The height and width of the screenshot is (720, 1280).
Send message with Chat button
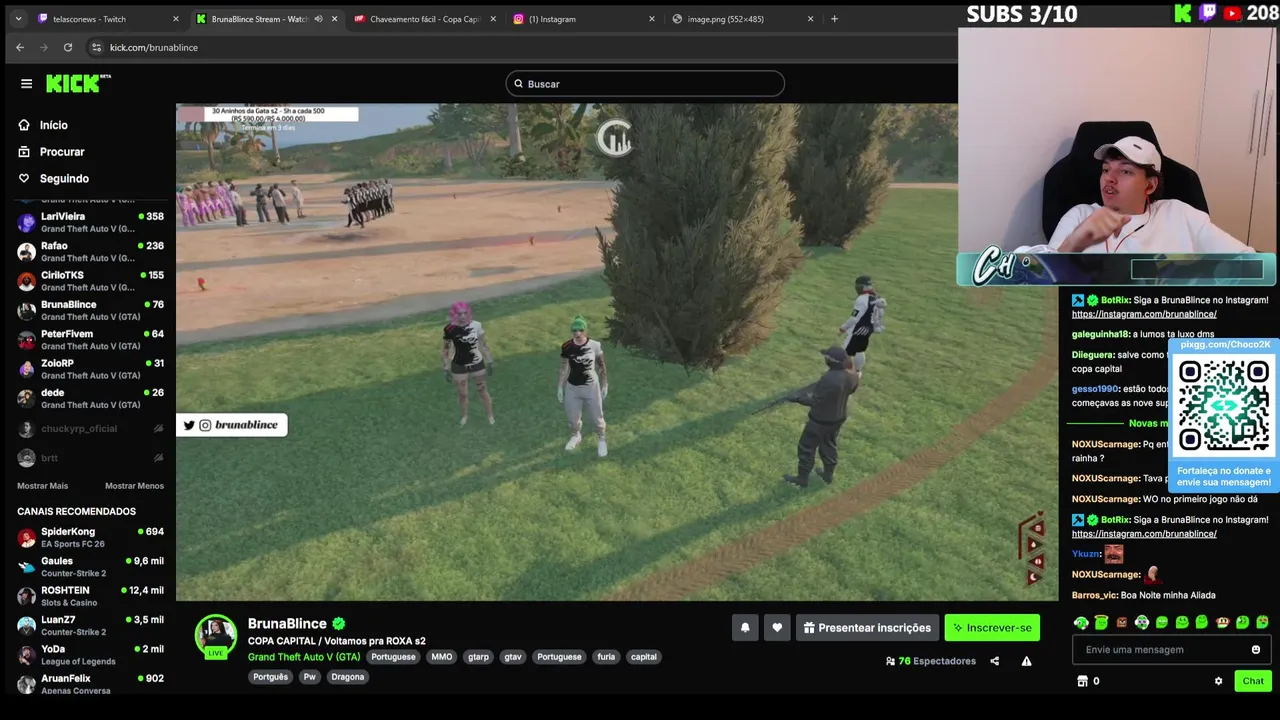coord(1253,681)
